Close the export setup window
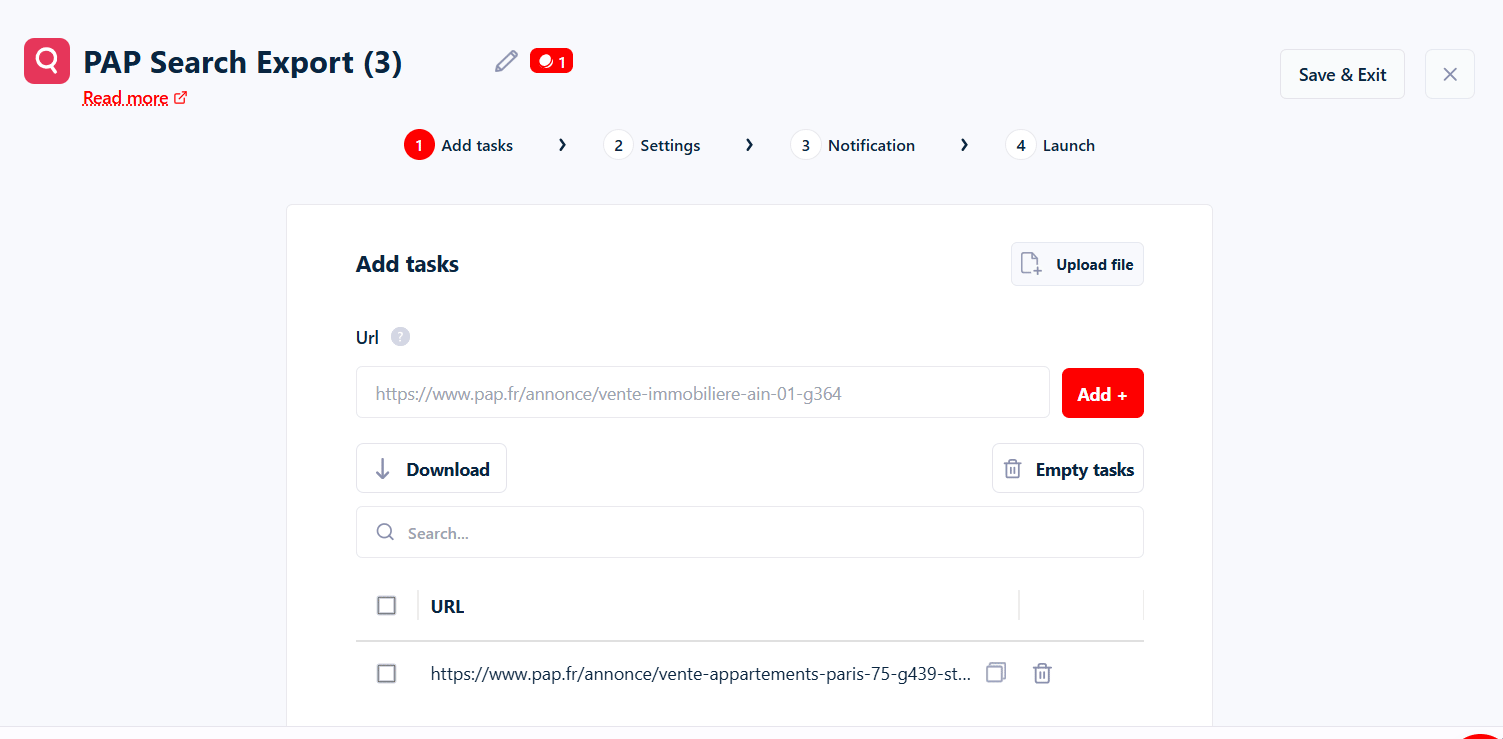 click(x=1450, y=74)
